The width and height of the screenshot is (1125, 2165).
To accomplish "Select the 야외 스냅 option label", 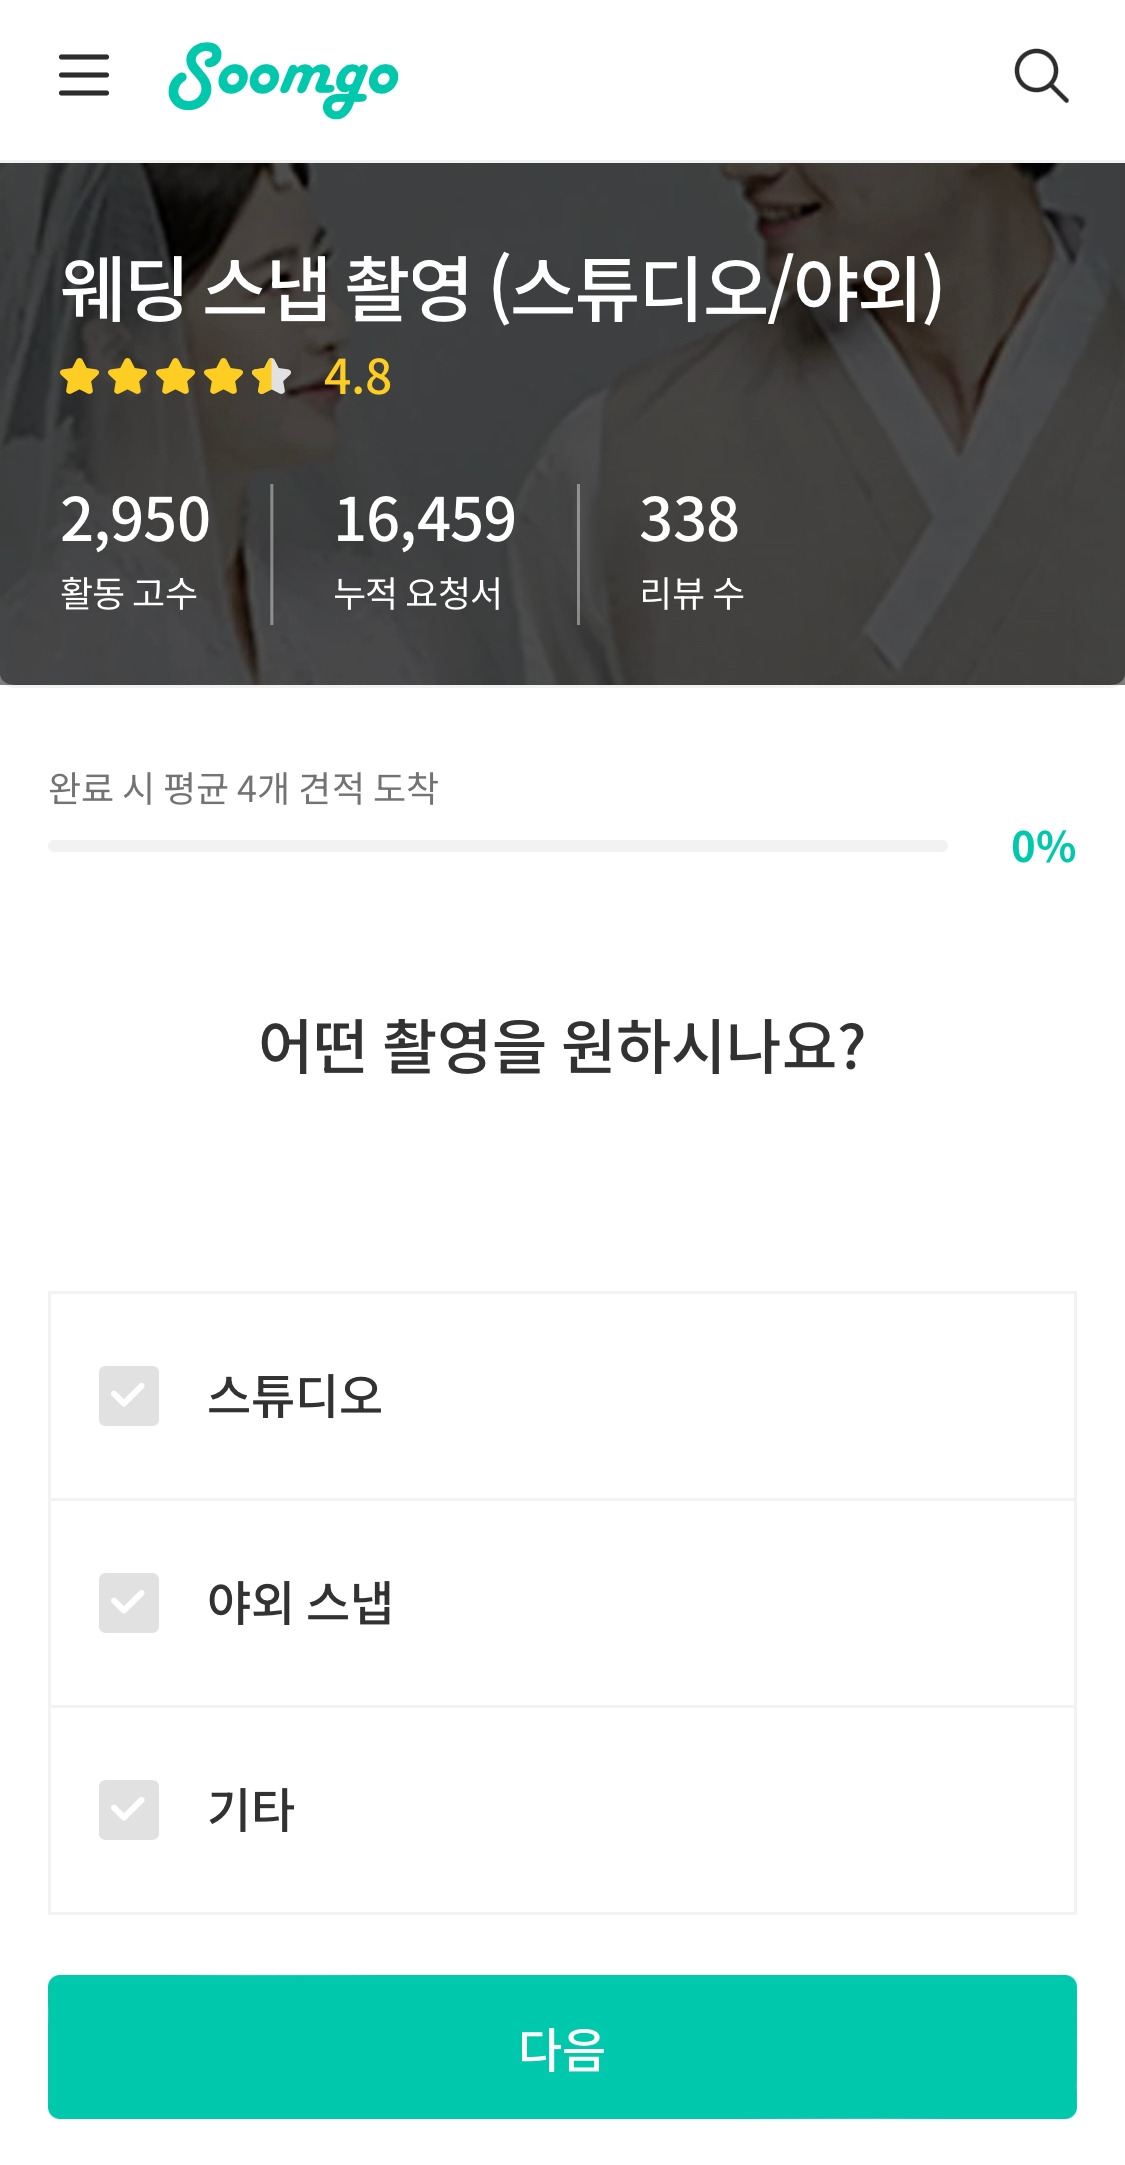I will [x=300, y=1603].
